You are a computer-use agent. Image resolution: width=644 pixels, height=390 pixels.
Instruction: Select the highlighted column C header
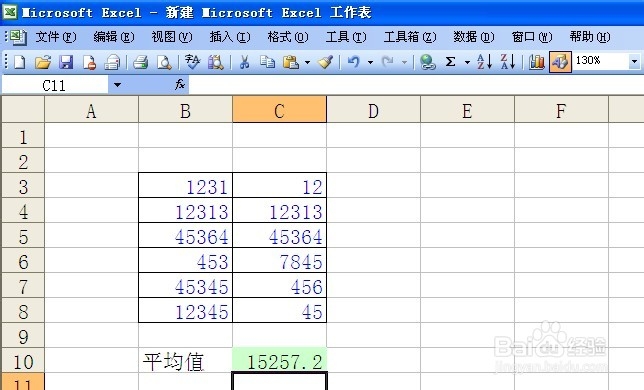tap(279, 110)
